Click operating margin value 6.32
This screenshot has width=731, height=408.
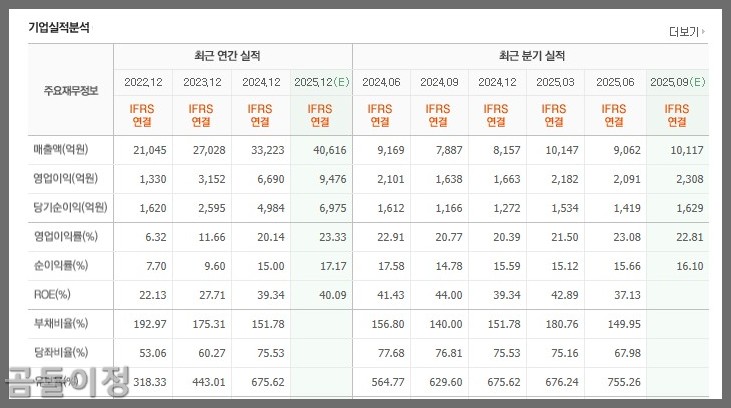pos(156,237)
